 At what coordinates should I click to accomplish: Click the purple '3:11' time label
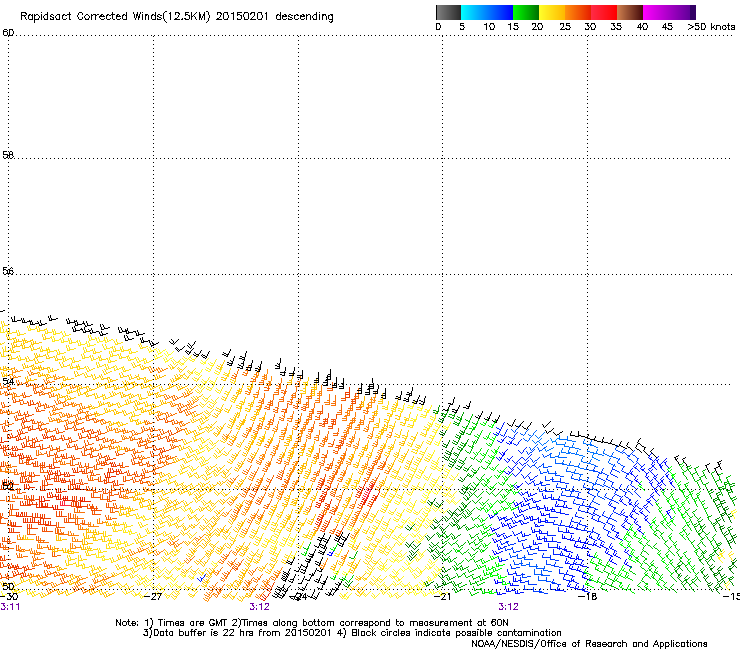coord(10,607)
